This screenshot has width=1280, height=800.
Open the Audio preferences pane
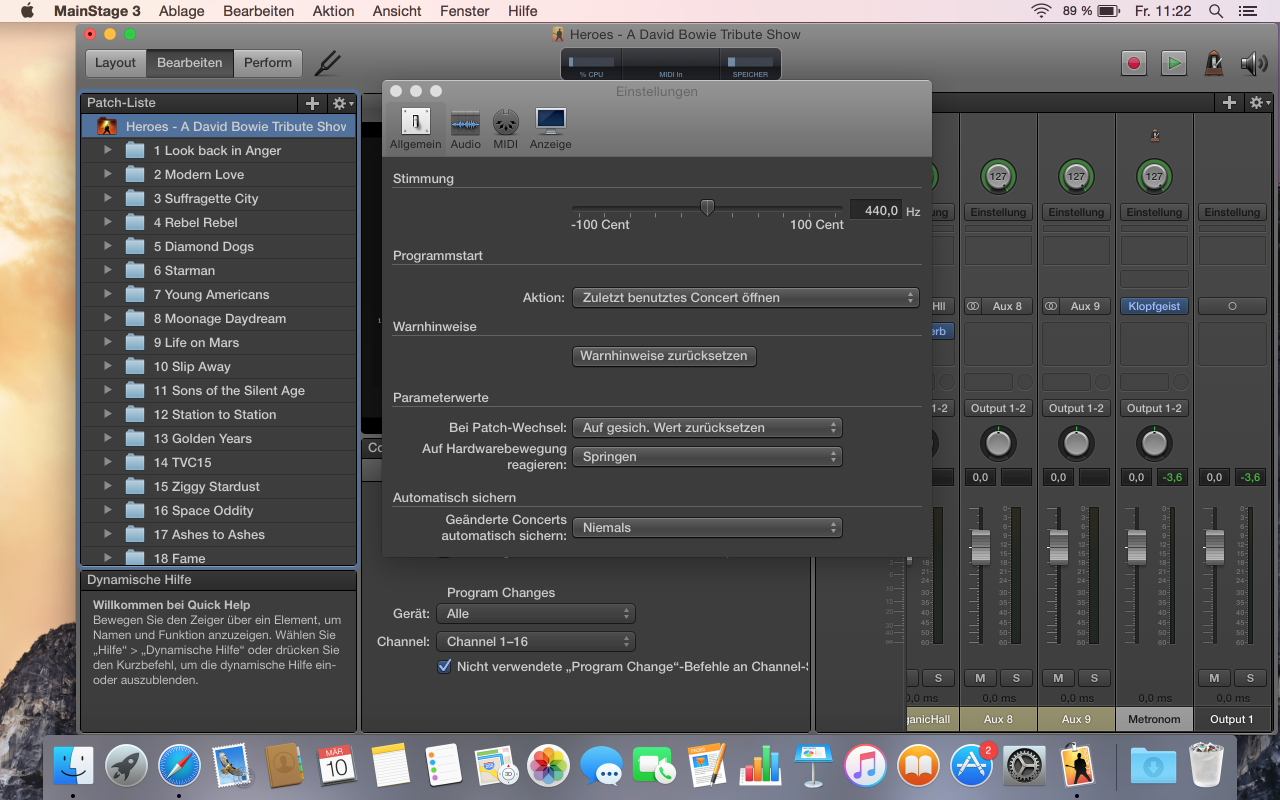tap(465, 129)
